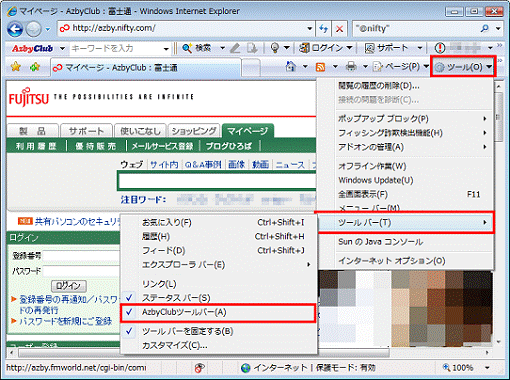Open the Favorites Center star icon

[16, 67]
